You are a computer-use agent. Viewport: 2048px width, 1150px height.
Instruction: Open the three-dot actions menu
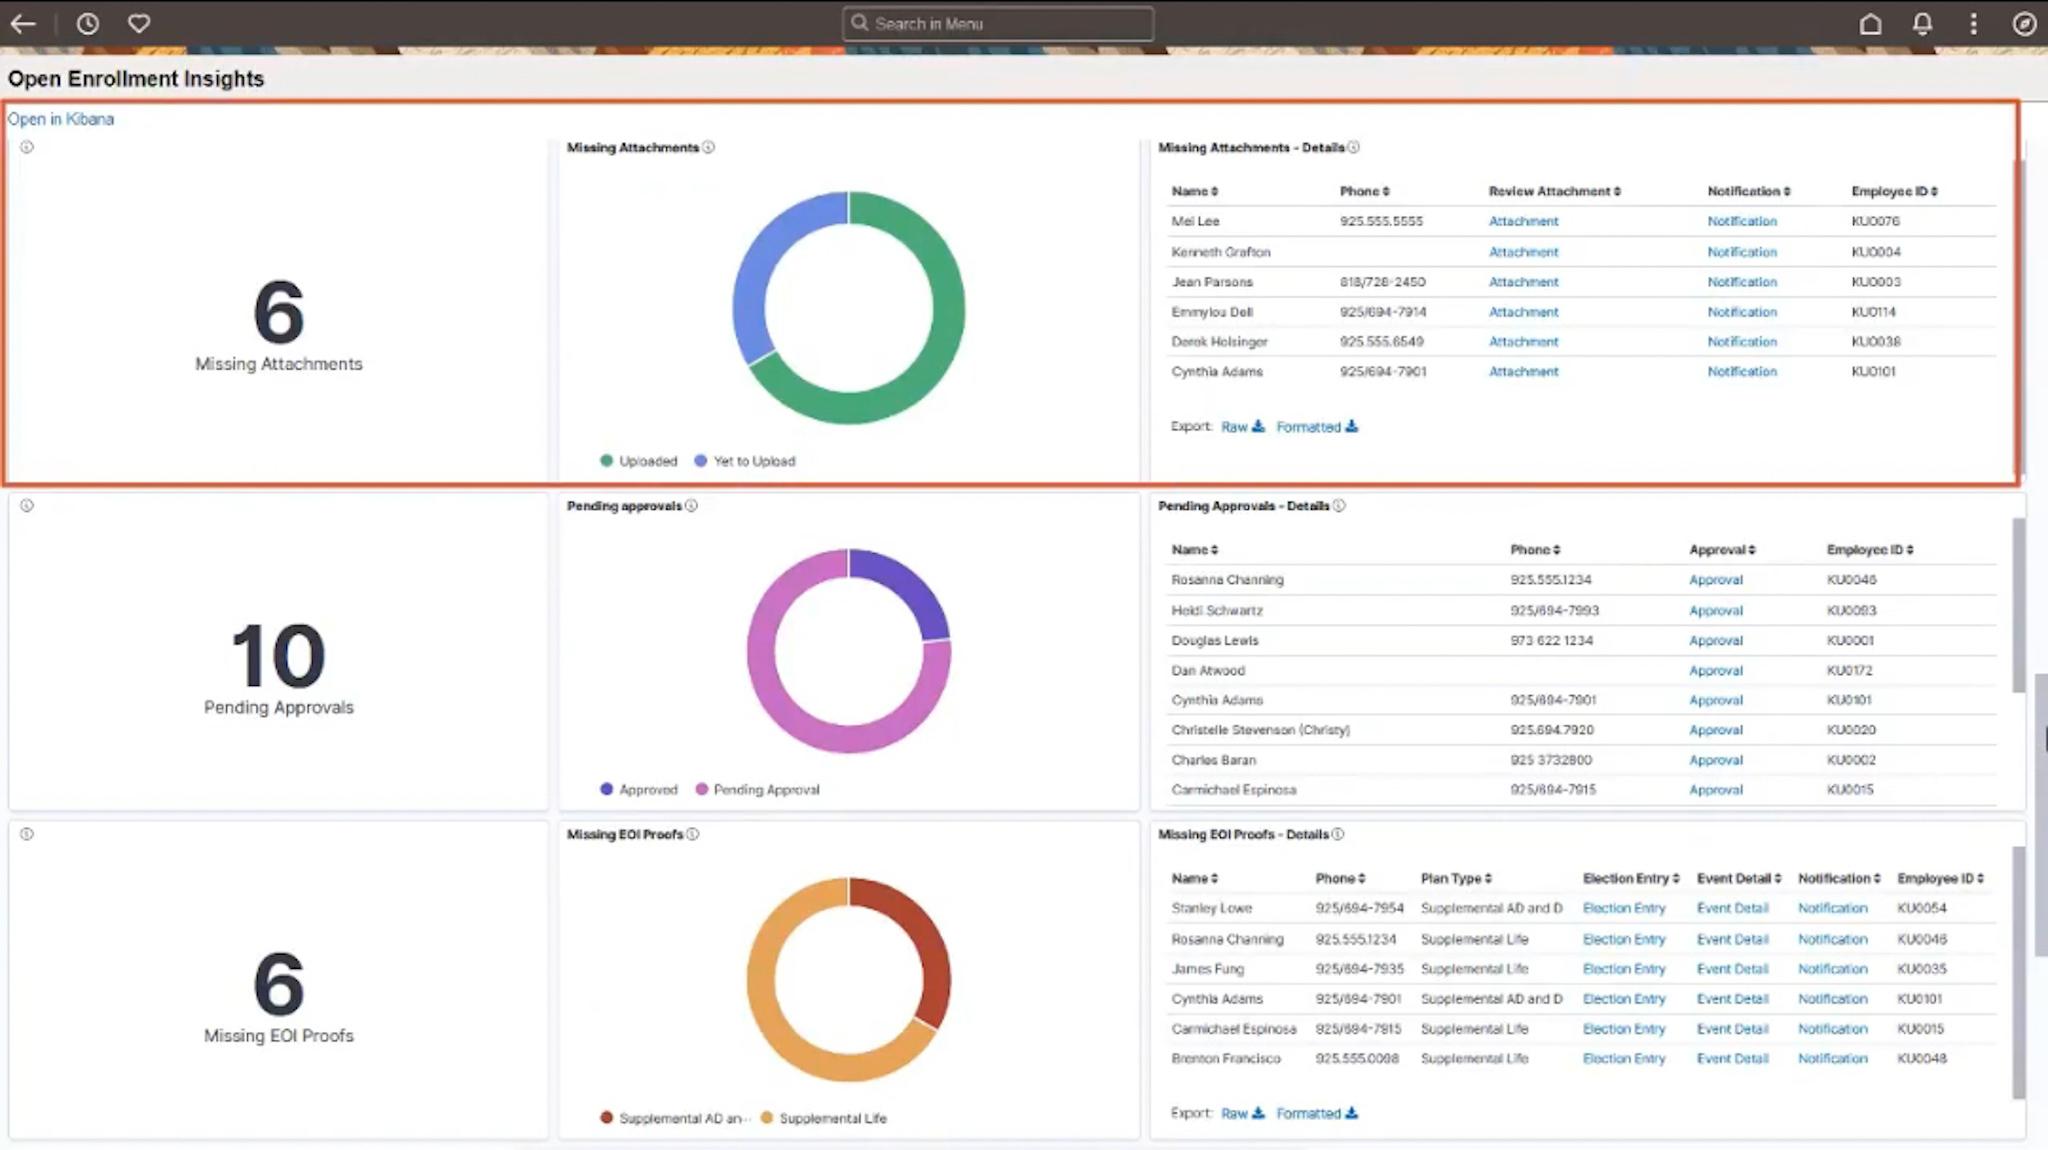[x=1973, y=24]
